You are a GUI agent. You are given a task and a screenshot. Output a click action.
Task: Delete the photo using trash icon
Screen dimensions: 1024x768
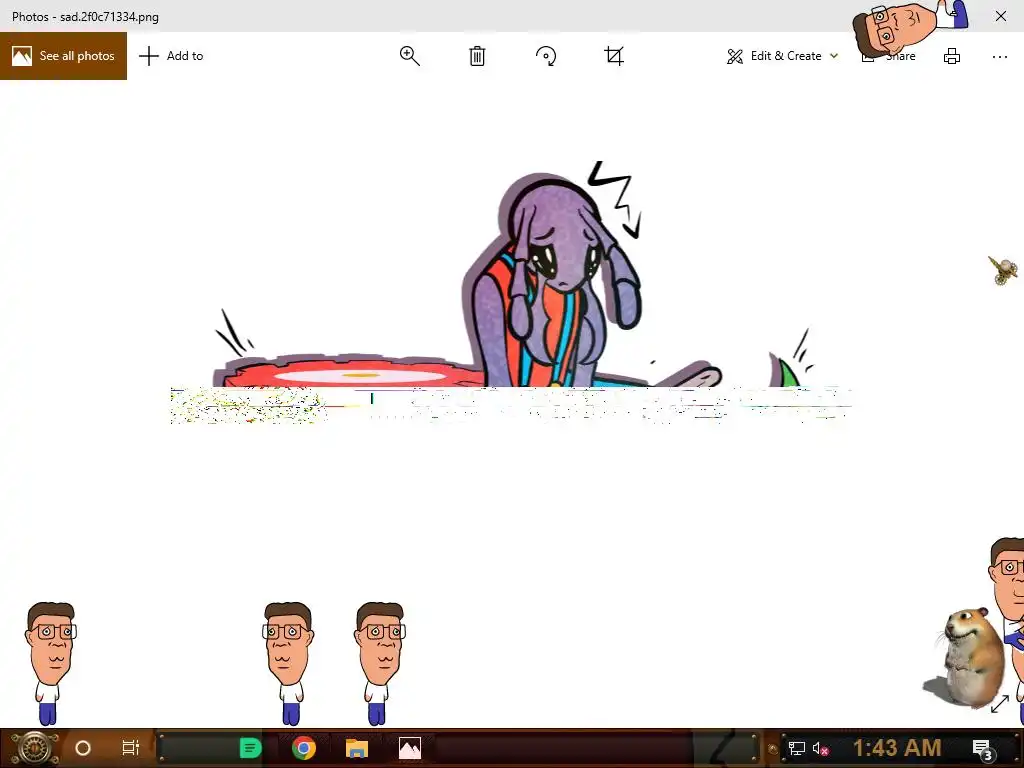click(477, 56)
